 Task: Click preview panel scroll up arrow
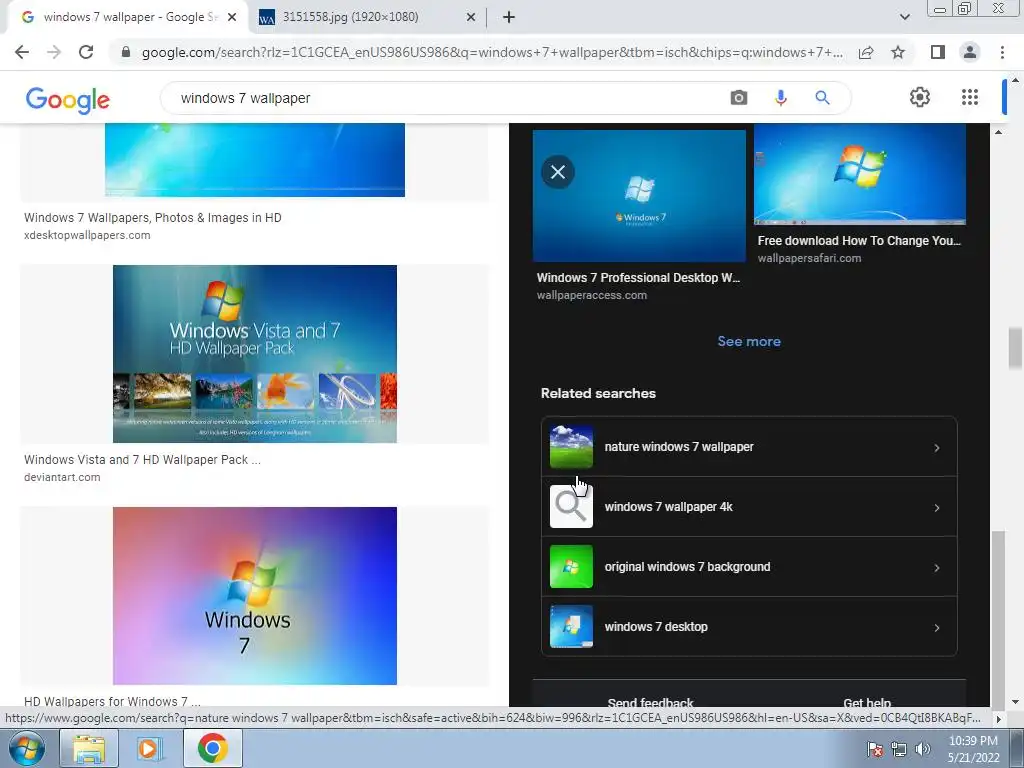(998, 132)
